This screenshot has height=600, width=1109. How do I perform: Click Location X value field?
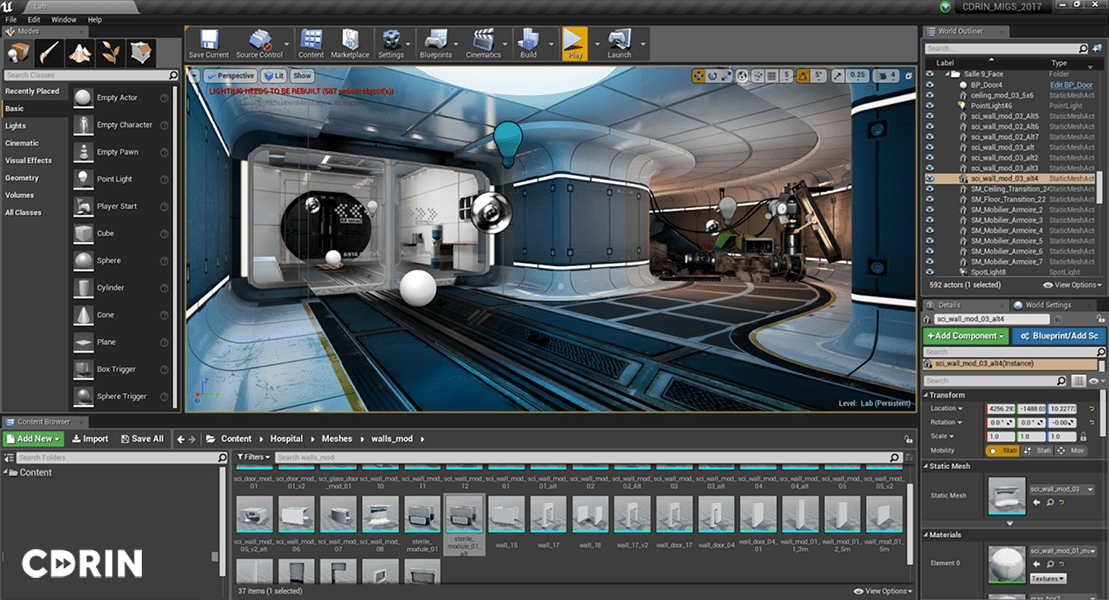pyautogui.click(x=1001, y=409)
